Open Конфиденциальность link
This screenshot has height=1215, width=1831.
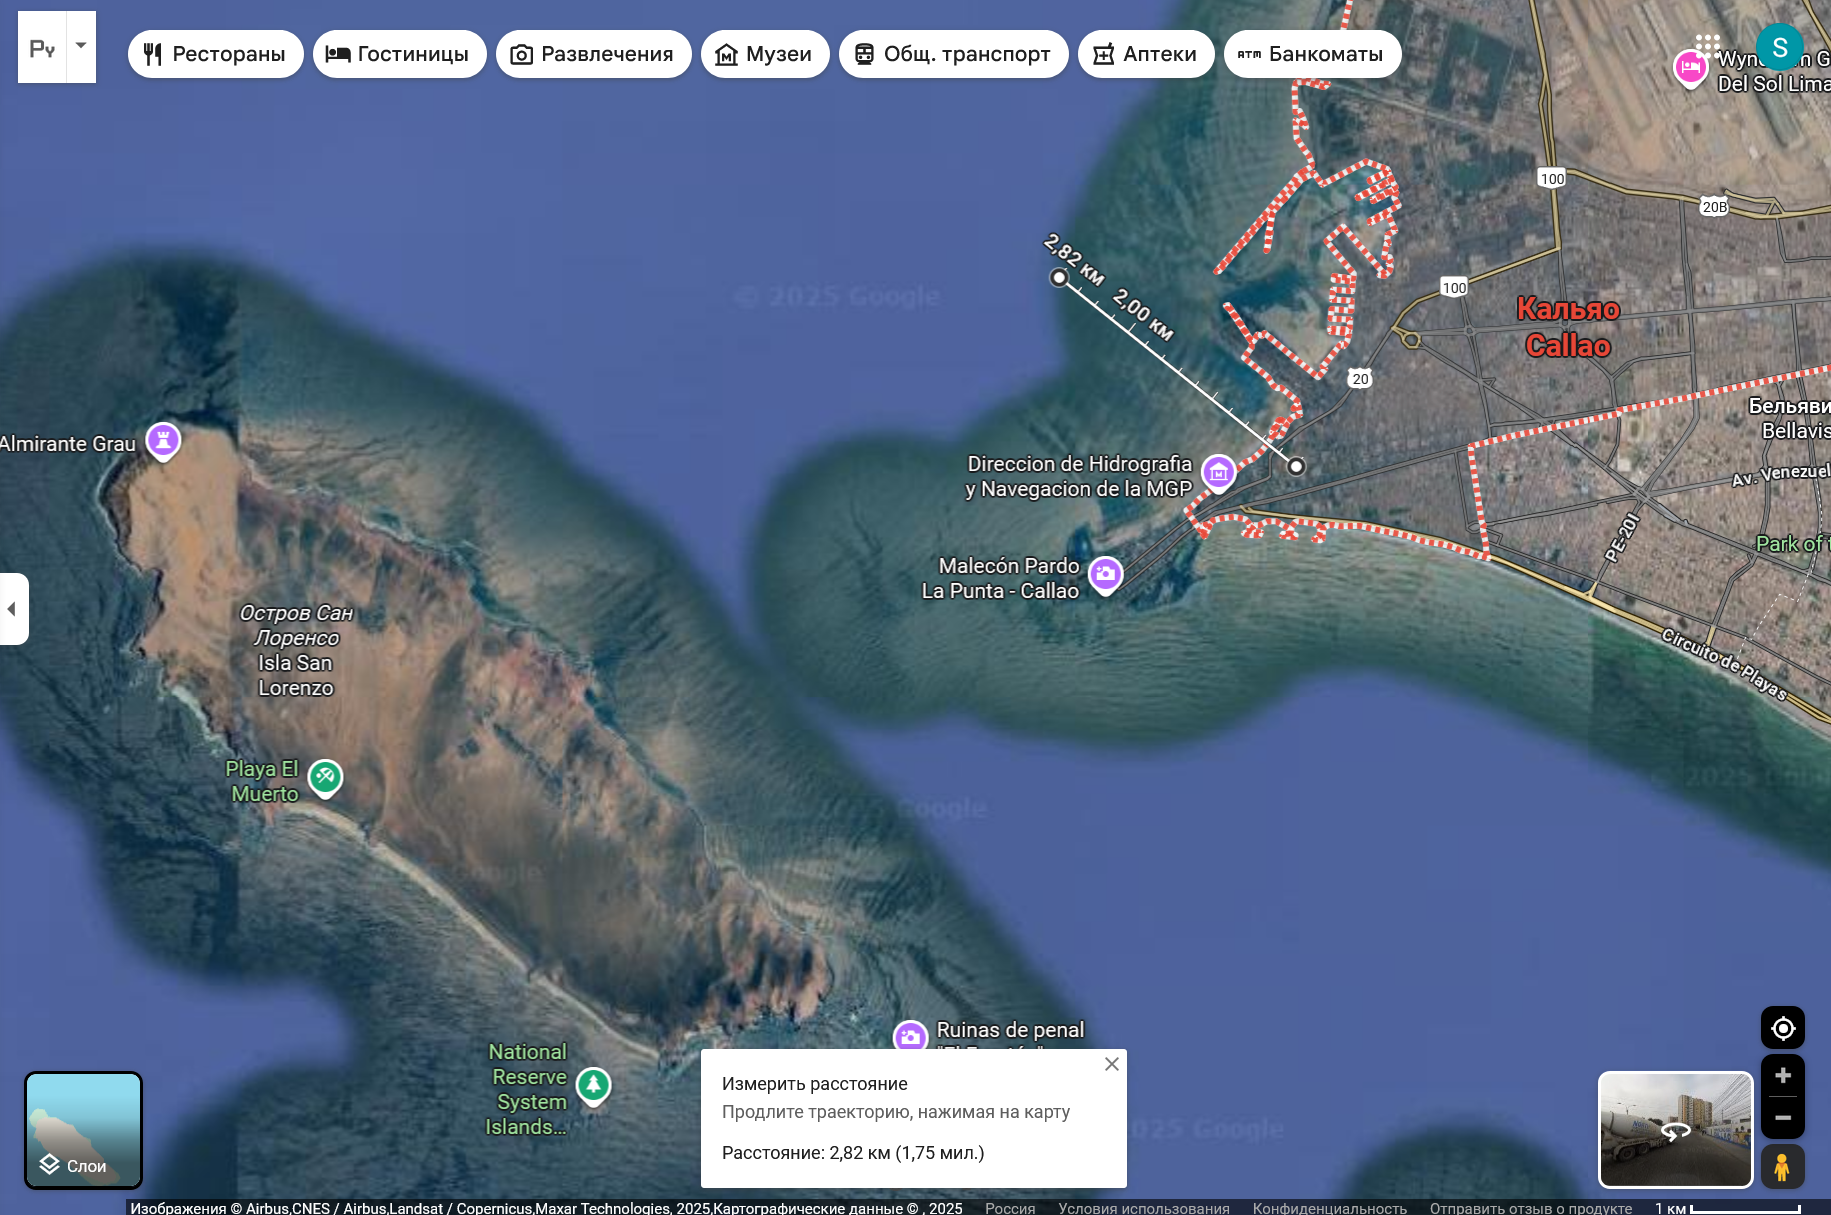(1330, 1207)
